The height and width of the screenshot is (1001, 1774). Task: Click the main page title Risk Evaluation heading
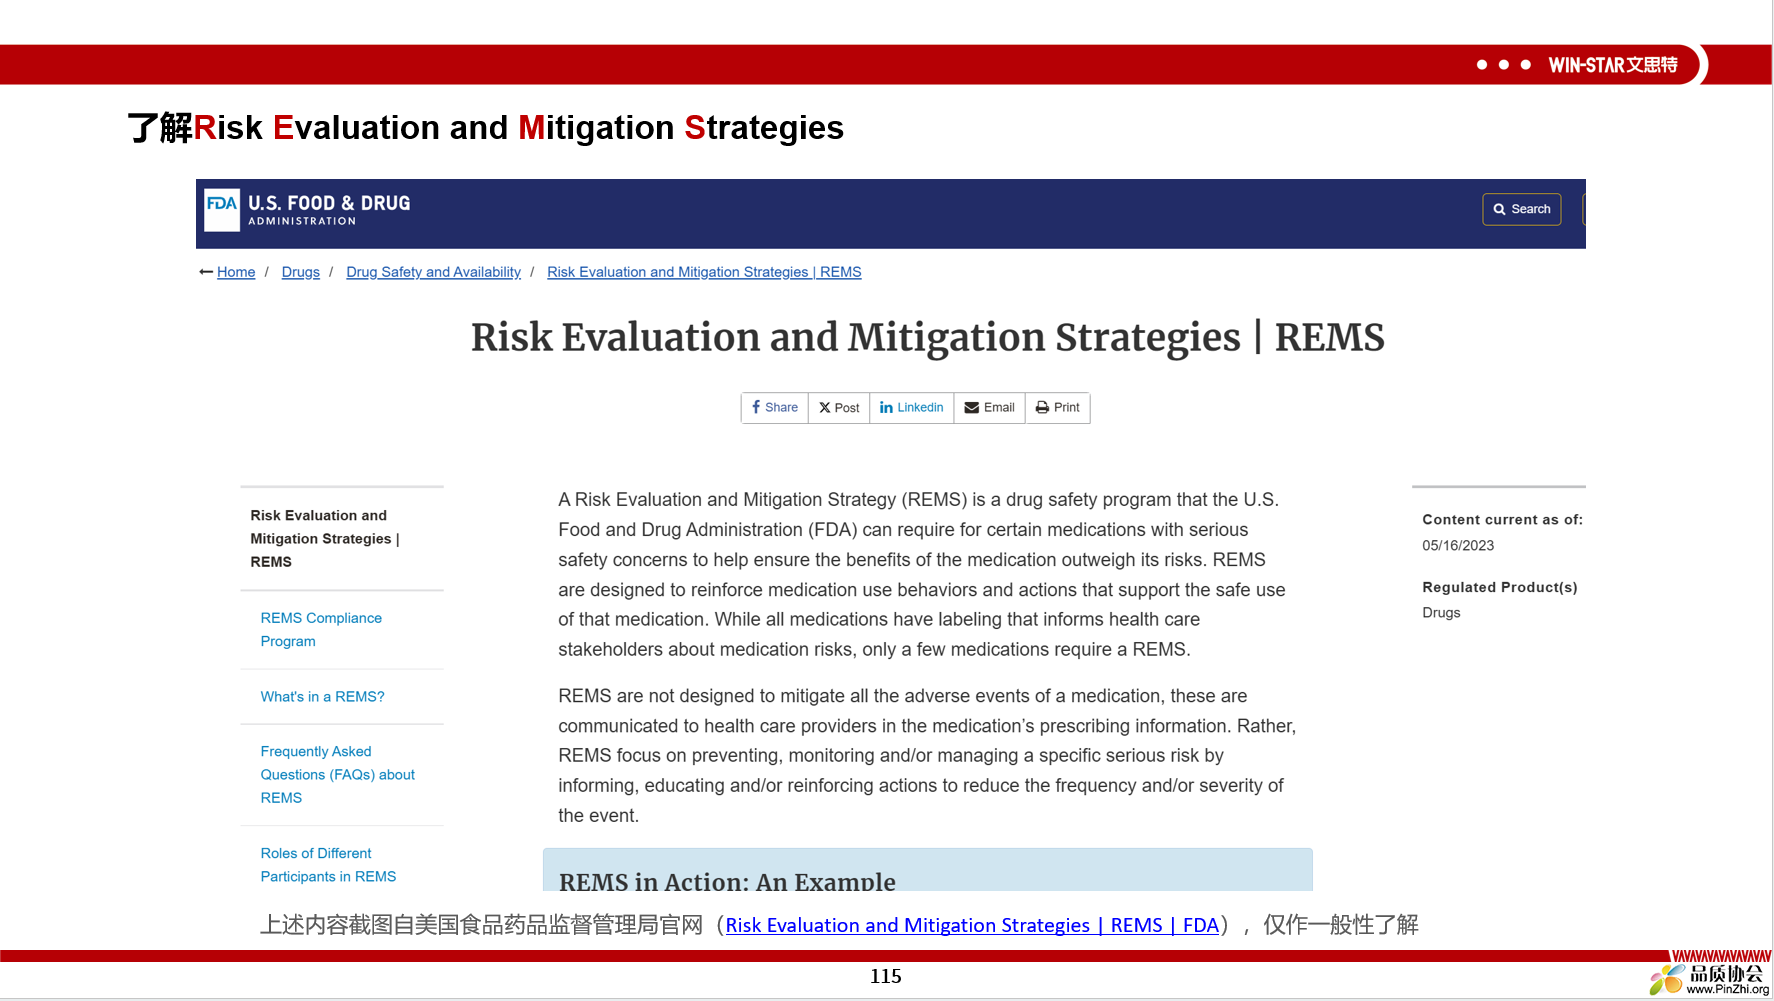tap(927, 337)
